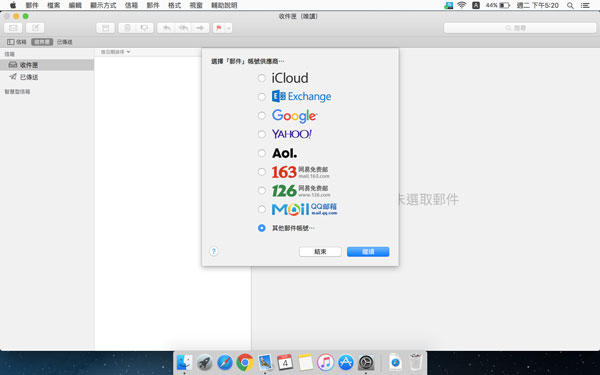600x375 pixels.
Task: Click the Archive toolbar icon
Action: coord(105,28)
